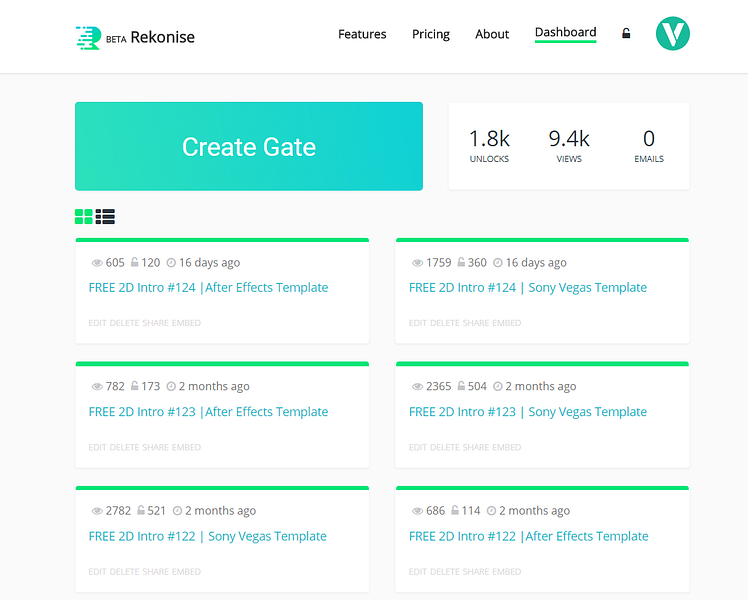
Task: Click EMBED on #124 After Effects gate
Action: (x=187, y=323)
